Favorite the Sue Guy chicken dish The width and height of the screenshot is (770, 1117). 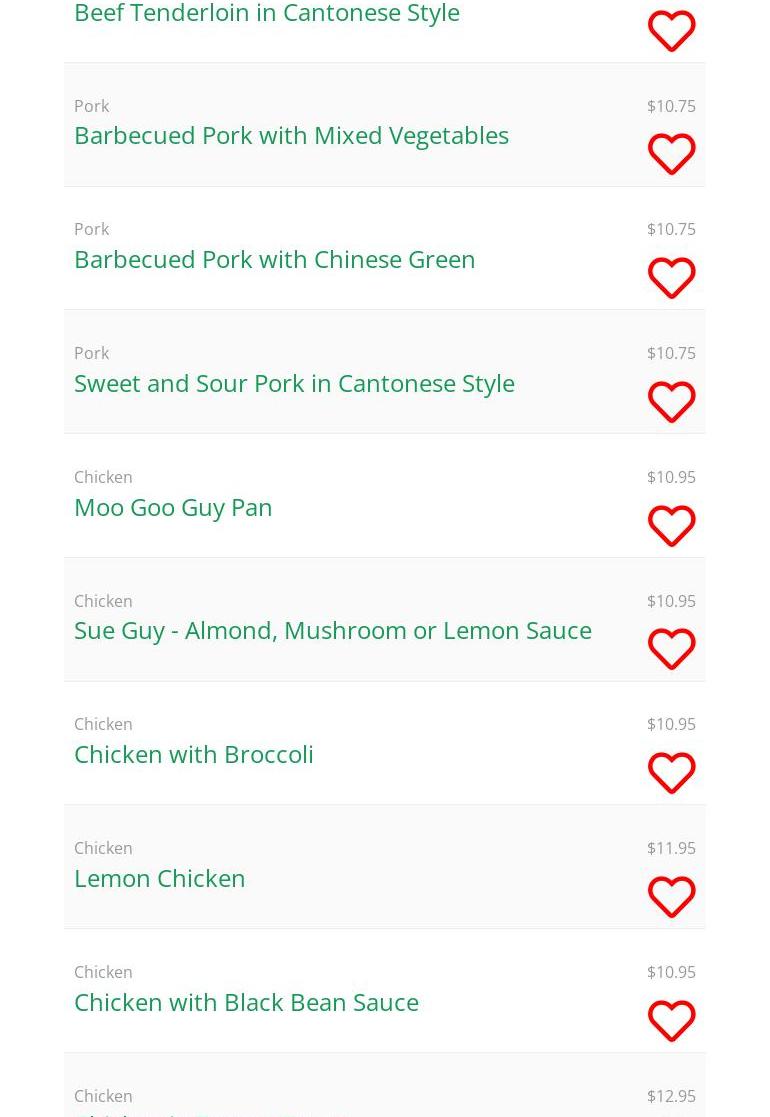(x=671, y=649)
